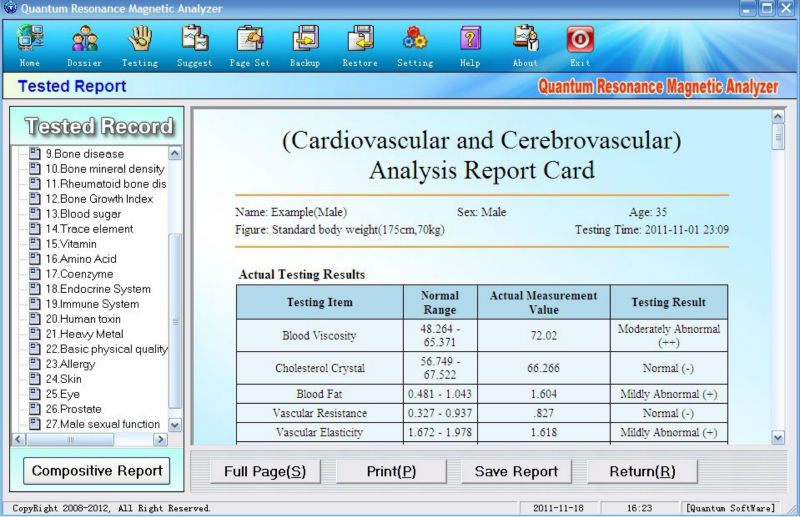Select the 23.Allergy record

tap(70, 364)
